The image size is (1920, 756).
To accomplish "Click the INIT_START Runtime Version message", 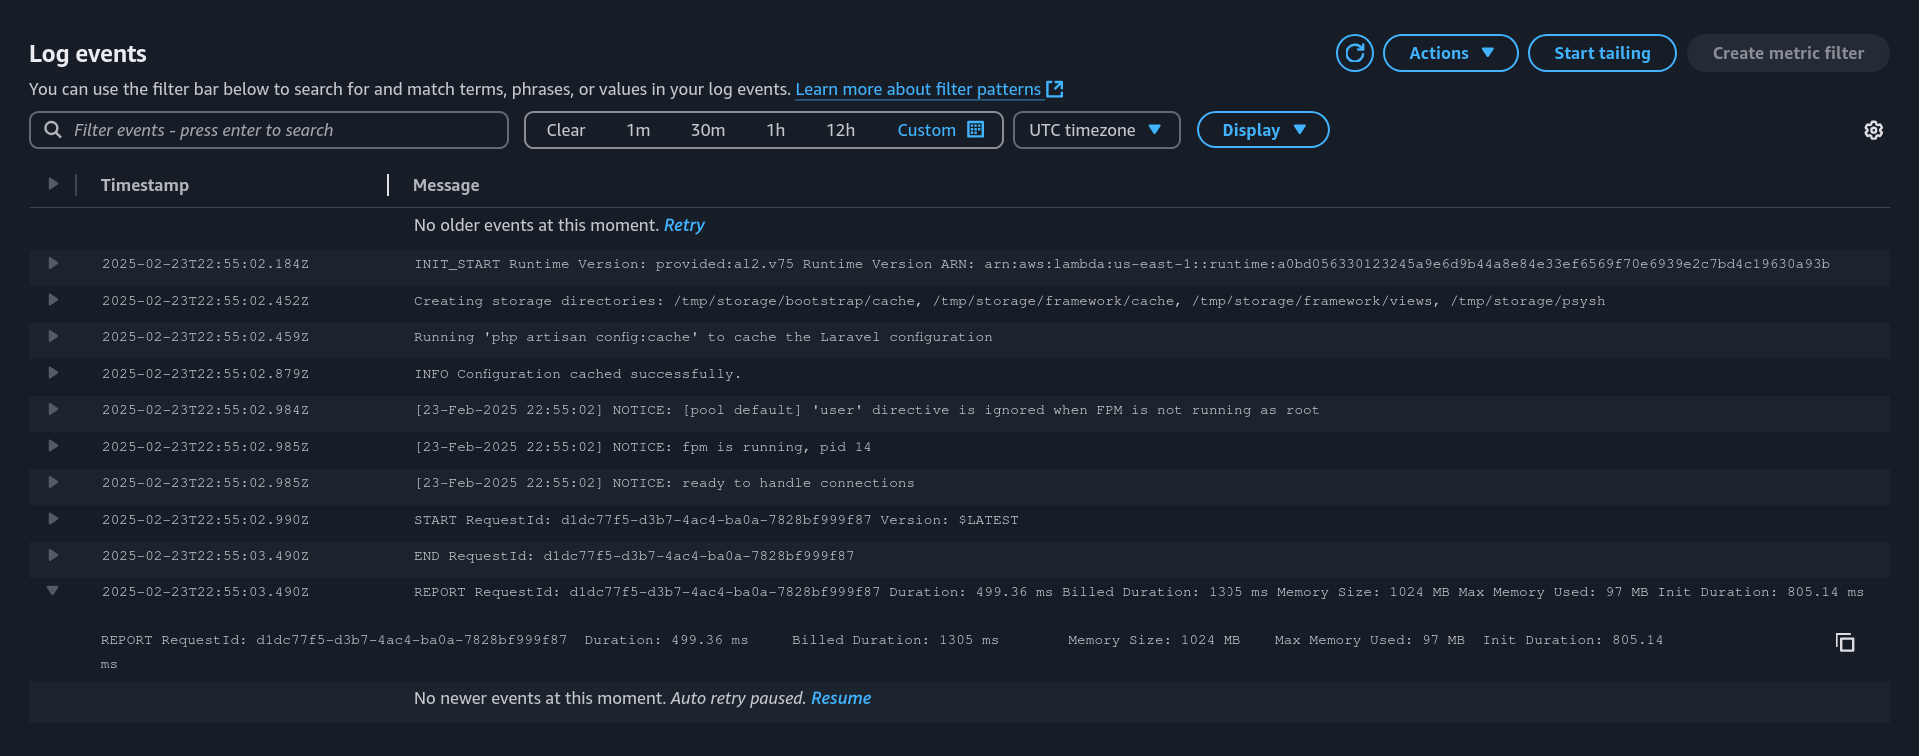I will coord(1122,264).
